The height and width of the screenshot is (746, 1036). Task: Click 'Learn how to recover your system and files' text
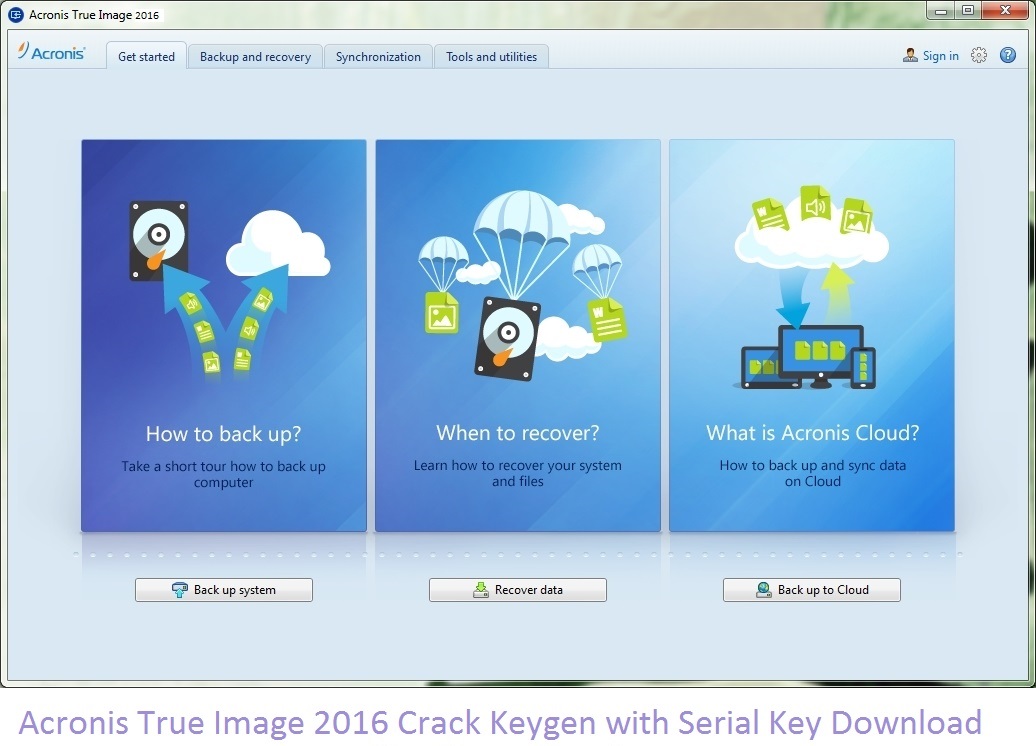(518, 473)
